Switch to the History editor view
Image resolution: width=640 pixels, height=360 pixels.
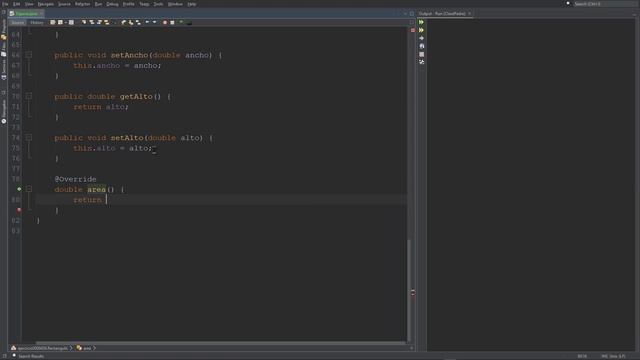[37, 22]
